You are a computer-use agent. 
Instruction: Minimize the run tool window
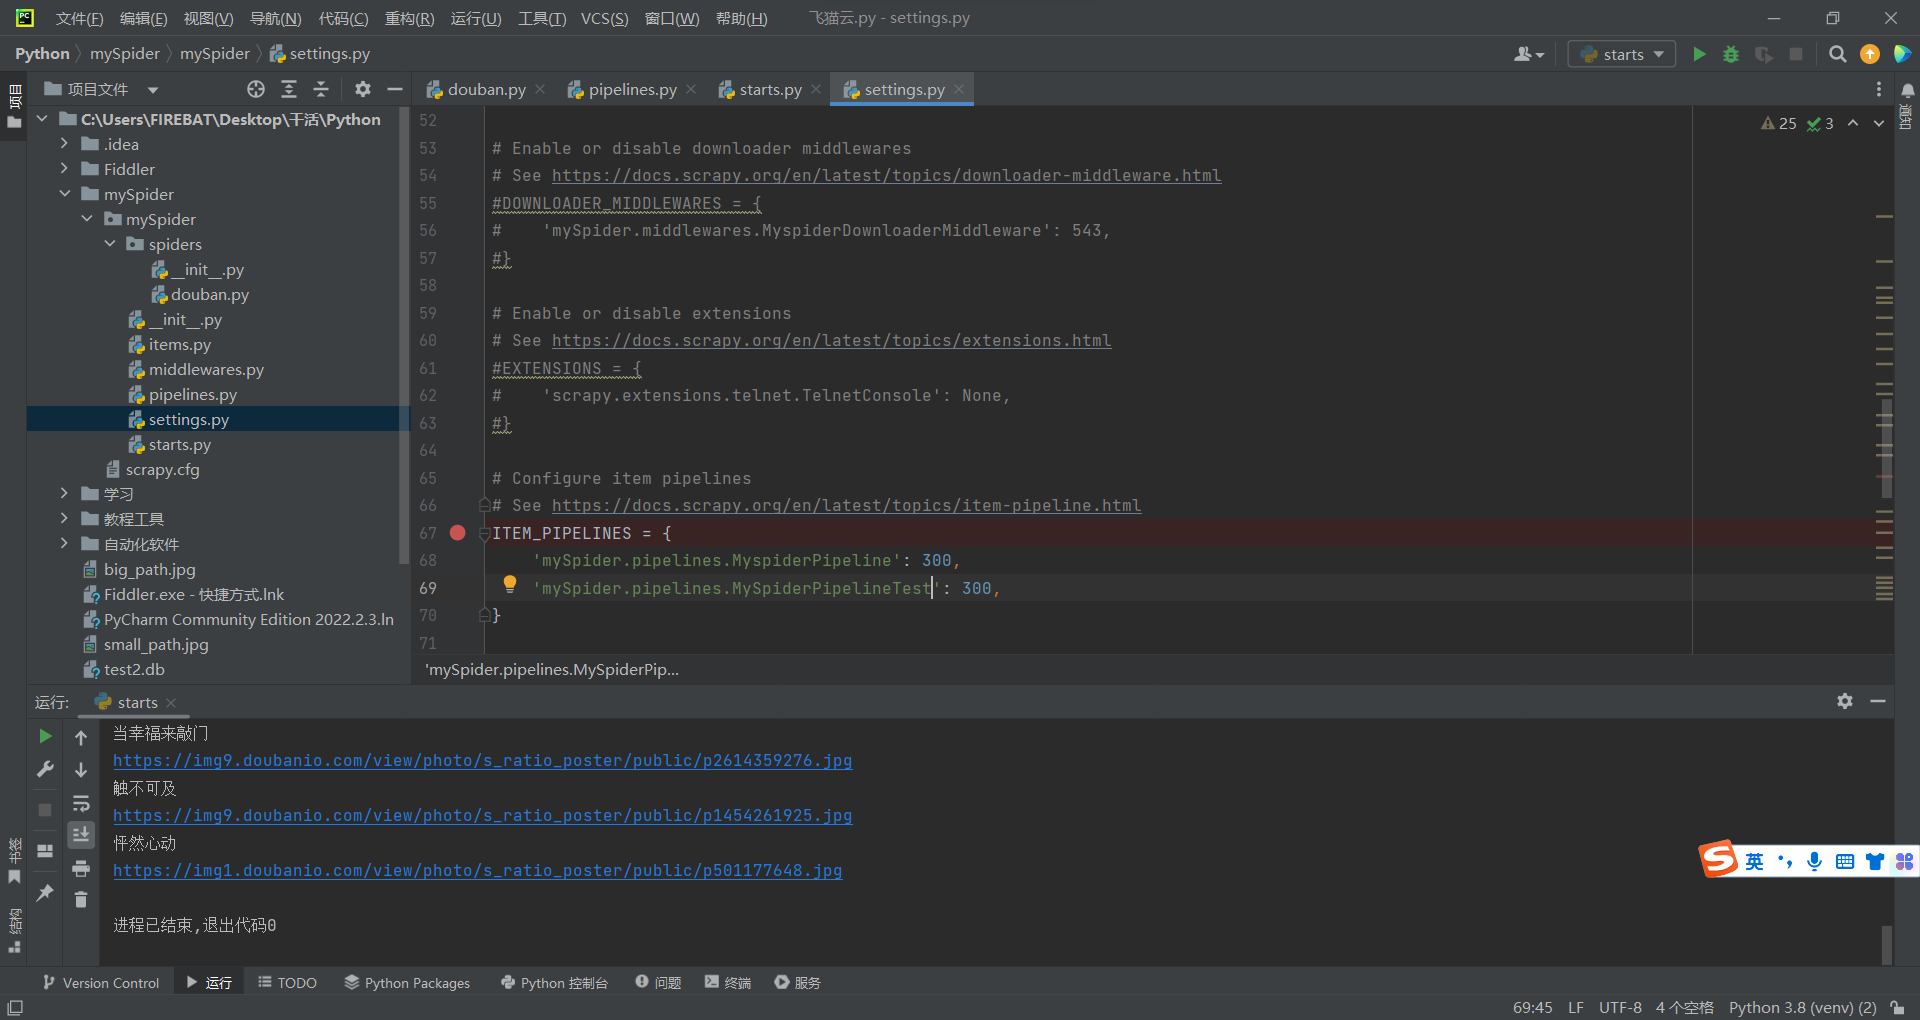point(1878,701)
